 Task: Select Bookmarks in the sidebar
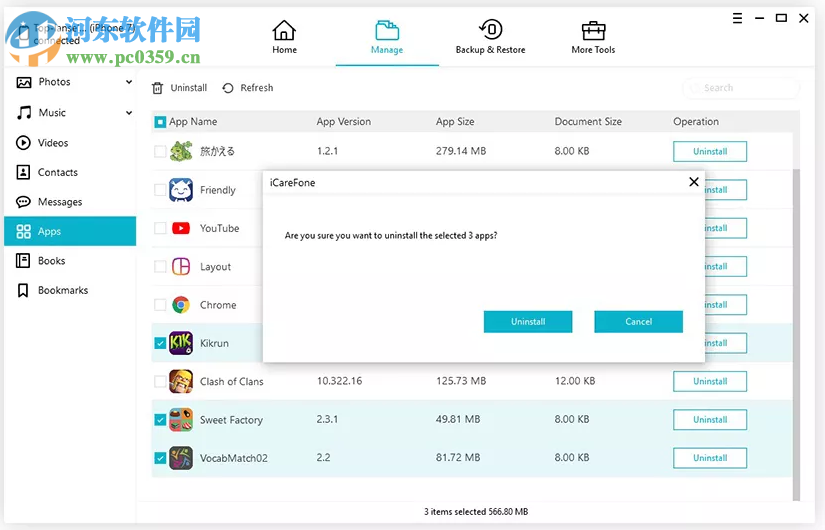70,290
